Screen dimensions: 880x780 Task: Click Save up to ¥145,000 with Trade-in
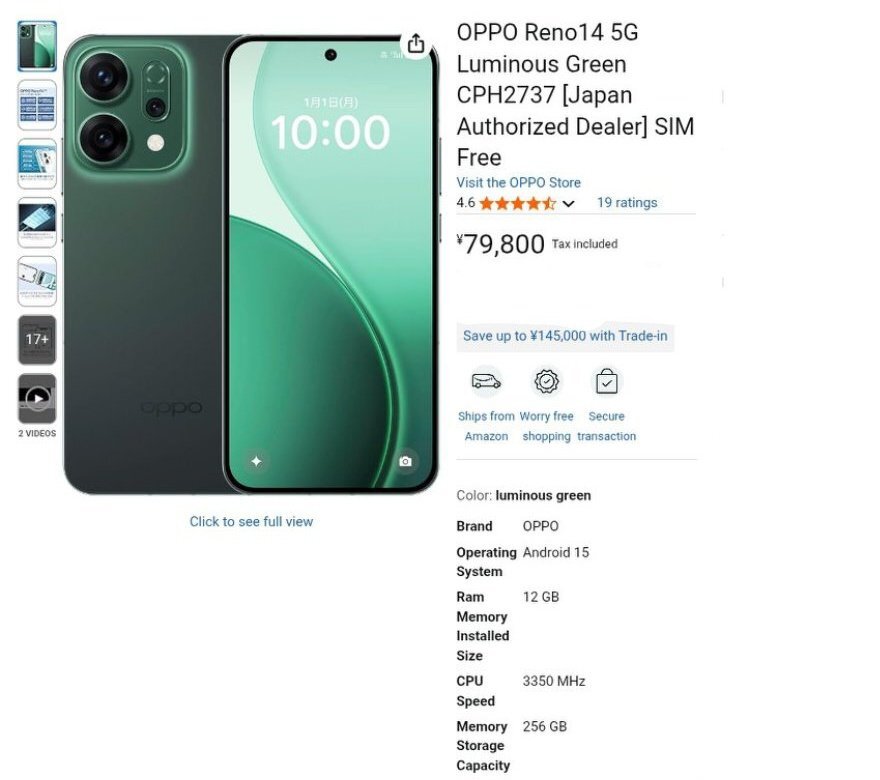pos(565,336)
